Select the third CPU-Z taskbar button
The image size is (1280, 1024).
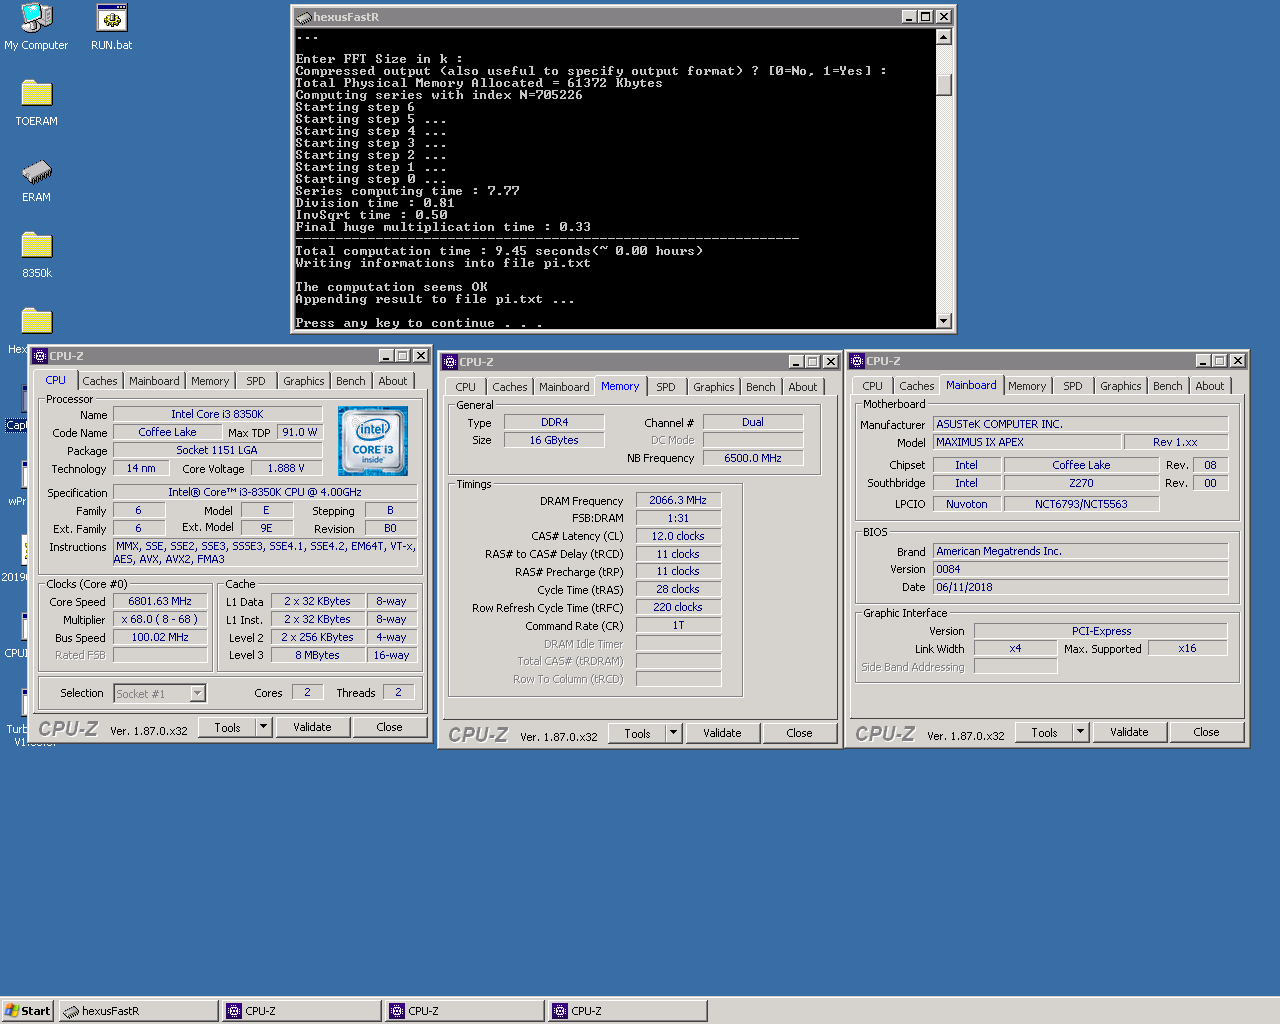628,1011
